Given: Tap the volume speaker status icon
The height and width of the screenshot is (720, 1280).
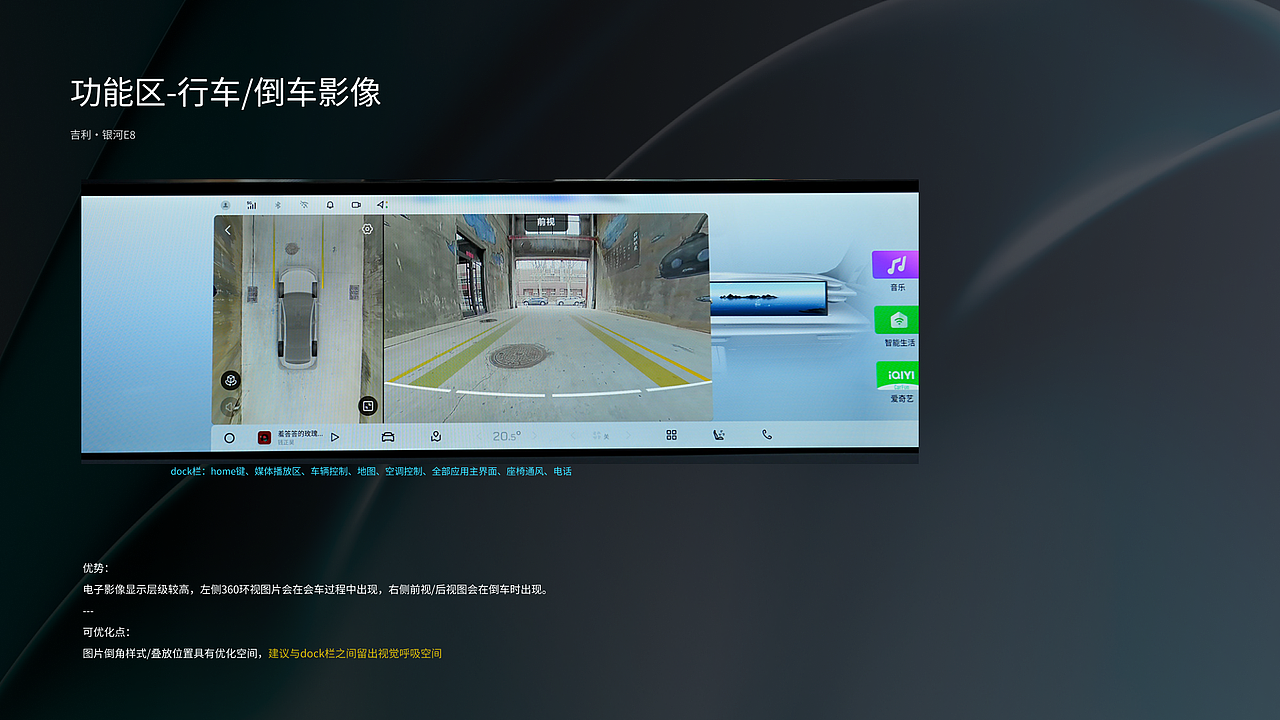Looking at the screenshot, I should tap(381, 205).
